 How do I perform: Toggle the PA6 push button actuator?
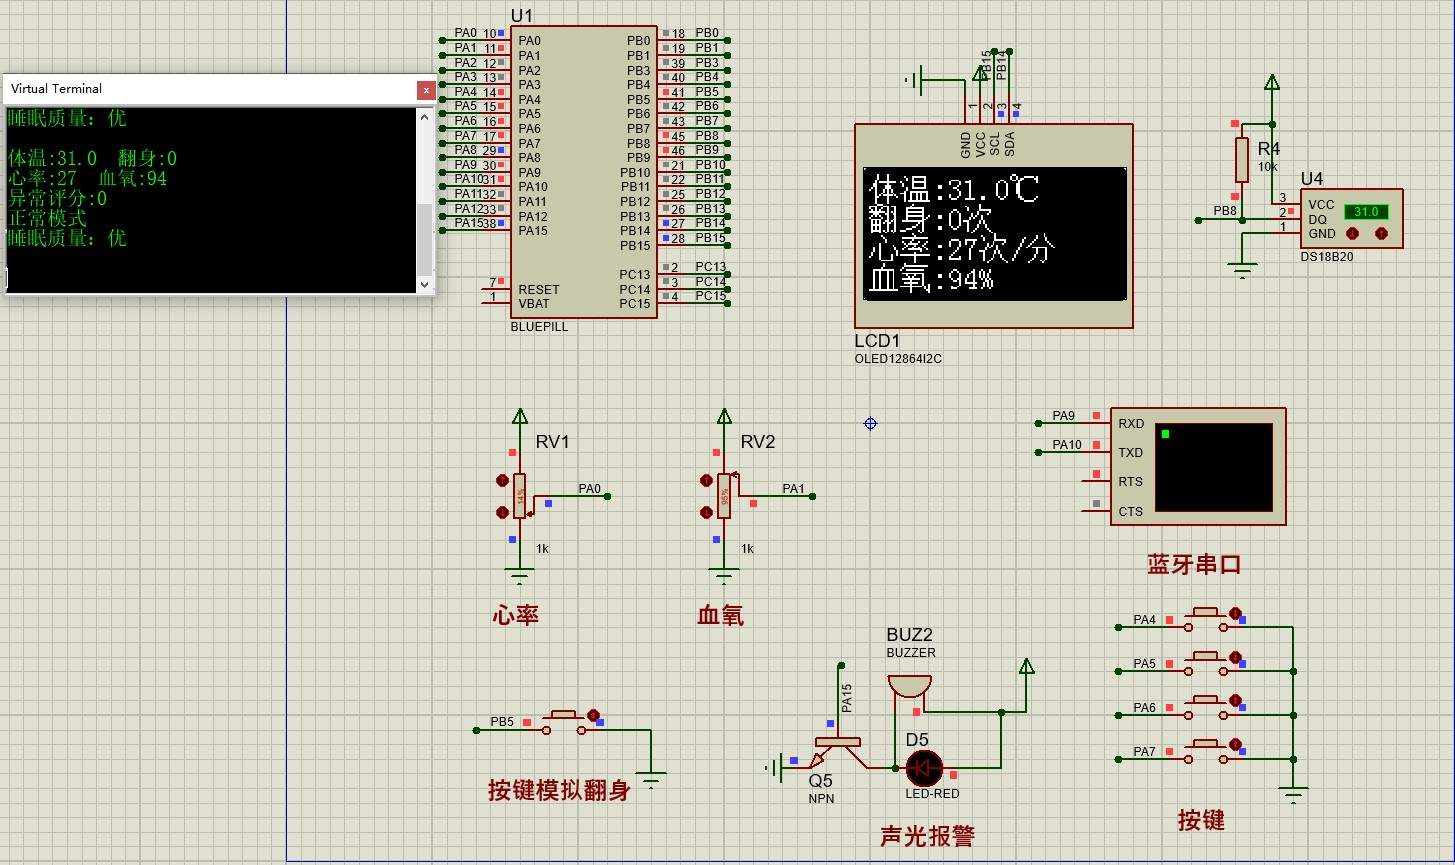[1235, 701]
